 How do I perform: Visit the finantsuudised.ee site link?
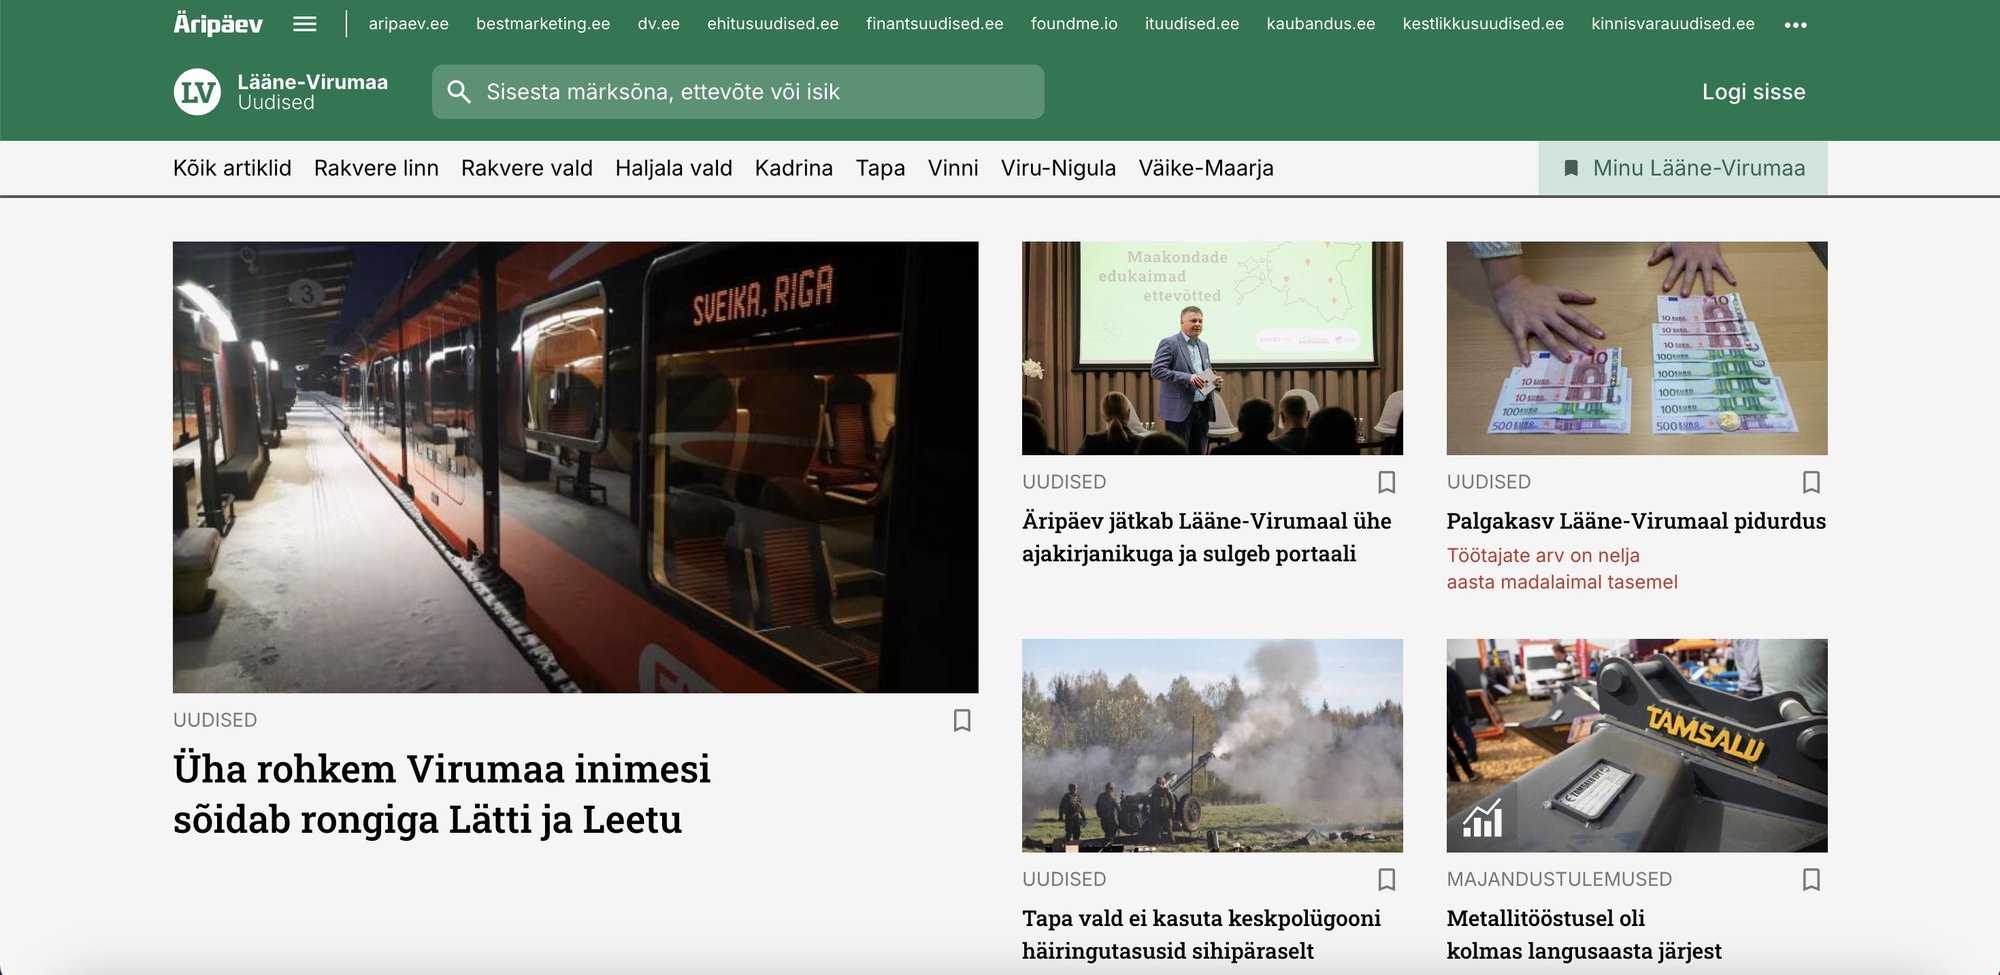click(x=933, y=23)
